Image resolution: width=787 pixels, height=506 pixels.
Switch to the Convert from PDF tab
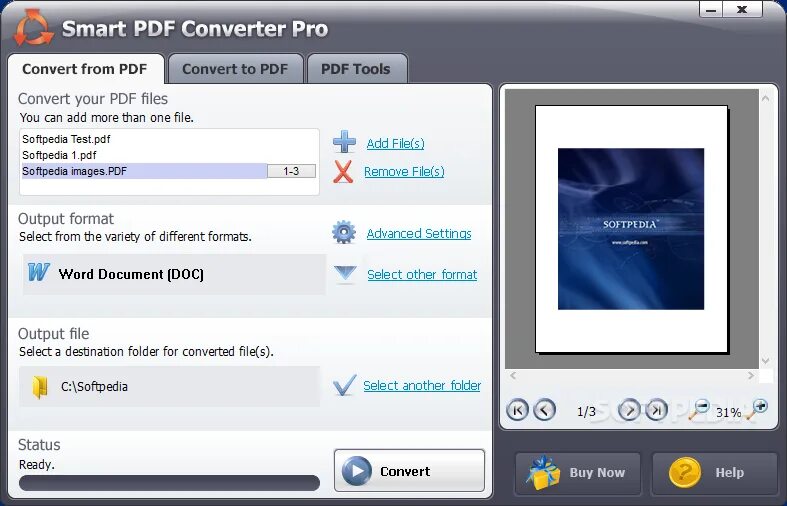tap(85, 69)
